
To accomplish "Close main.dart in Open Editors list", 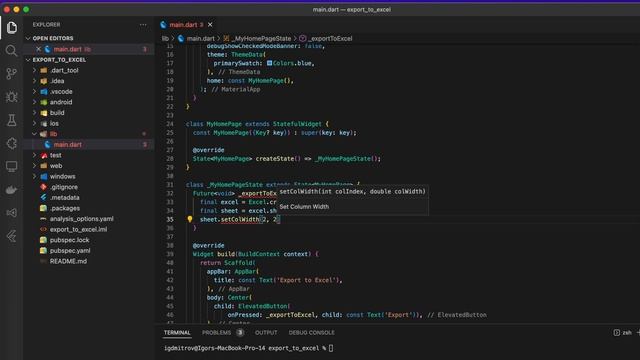I will click(38, 49).
